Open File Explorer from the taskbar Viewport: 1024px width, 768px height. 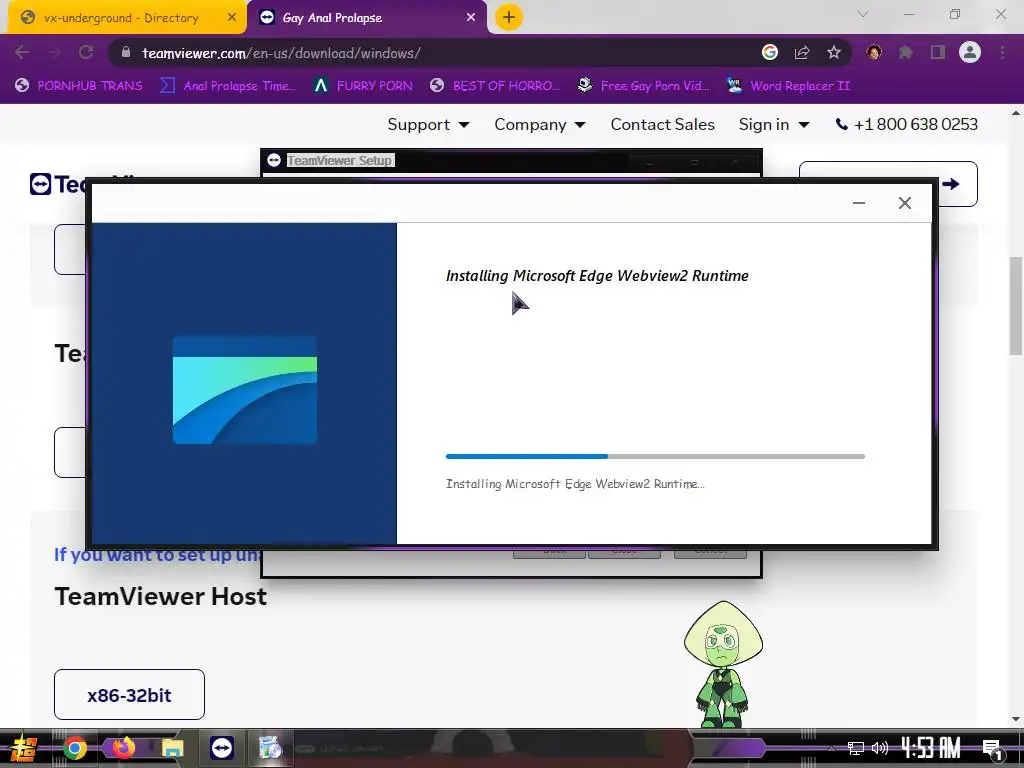coord(172,748)
